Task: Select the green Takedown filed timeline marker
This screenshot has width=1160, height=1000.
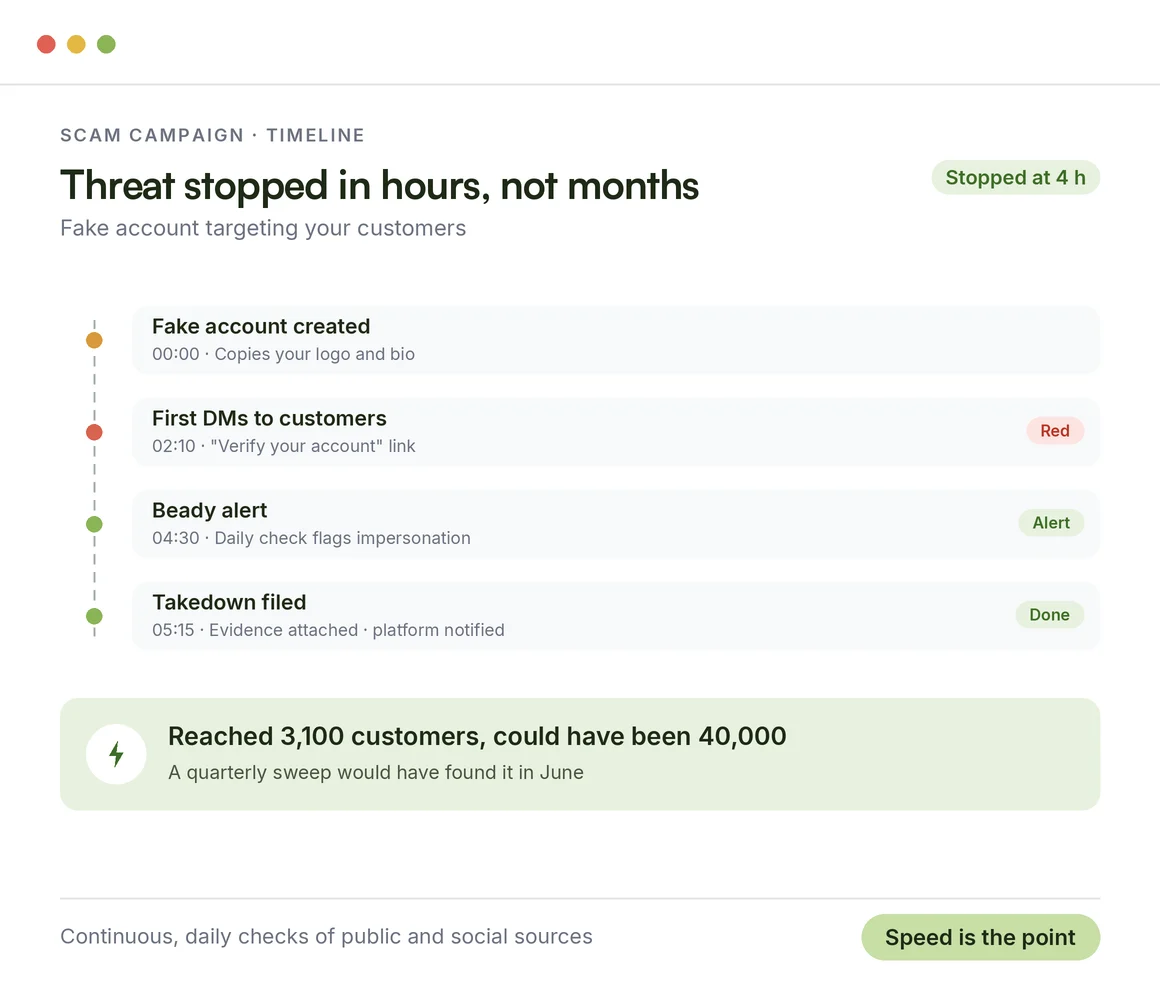Action: pos(94,616)
